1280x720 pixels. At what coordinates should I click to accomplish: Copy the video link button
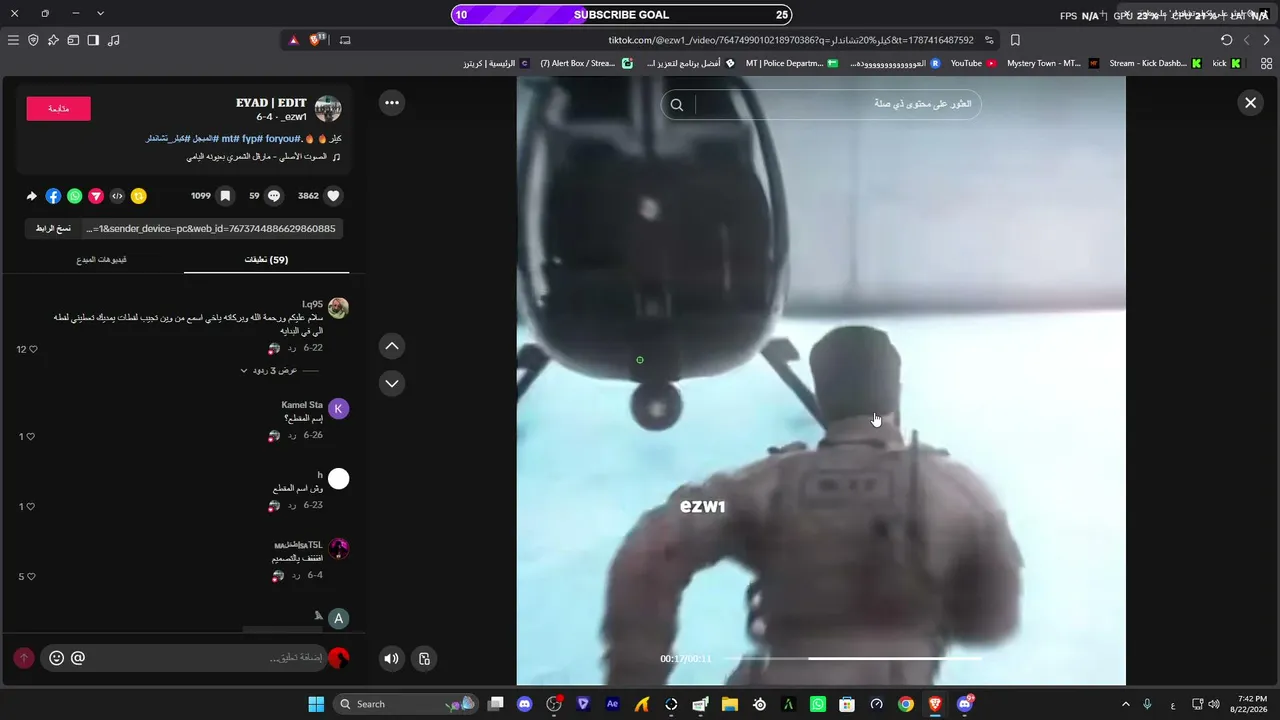click(x=53, y=229)
